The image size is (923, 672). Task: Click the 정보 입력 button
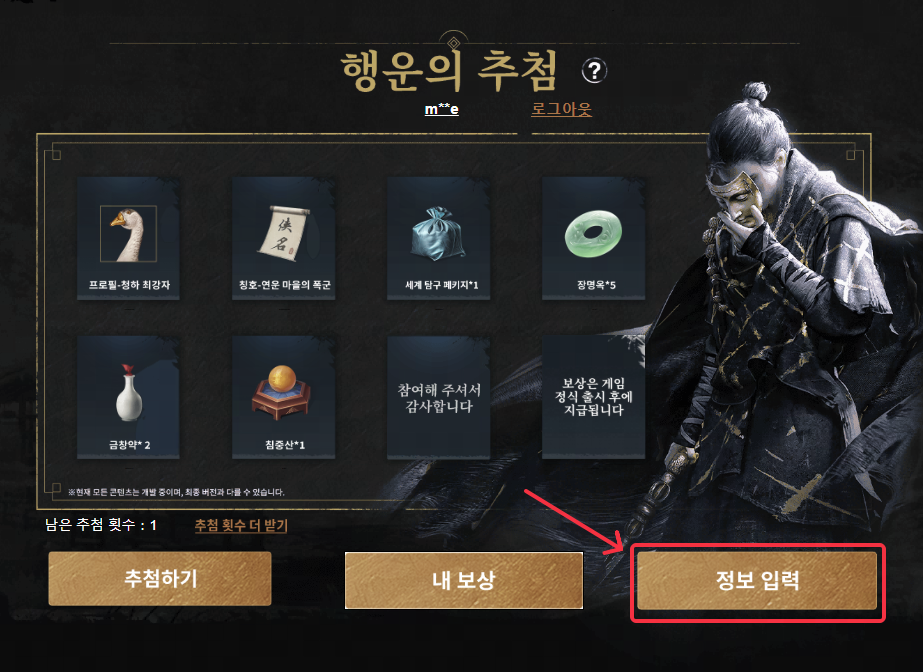pyautogui.click(x=758, y=581)
